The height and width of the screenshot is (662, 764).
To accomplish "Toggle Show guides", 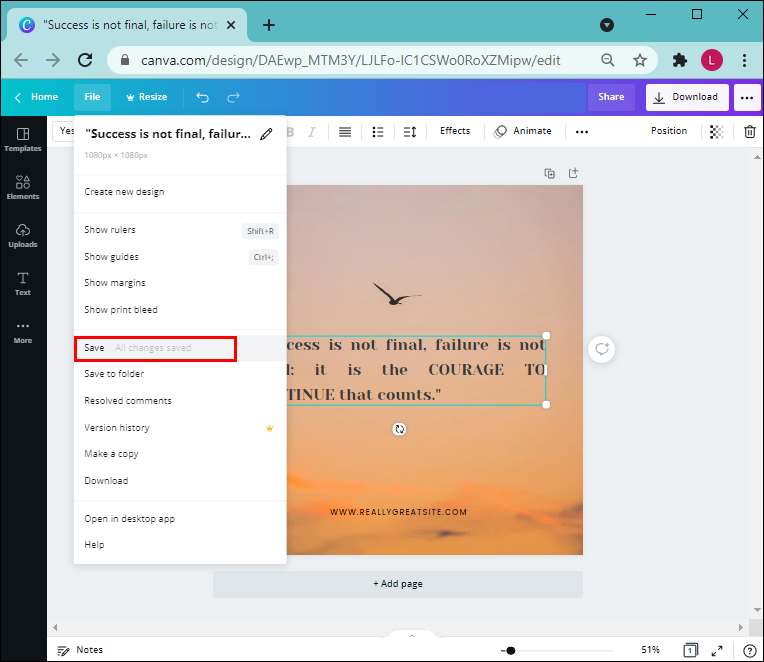I will click(x=180, y=257).
